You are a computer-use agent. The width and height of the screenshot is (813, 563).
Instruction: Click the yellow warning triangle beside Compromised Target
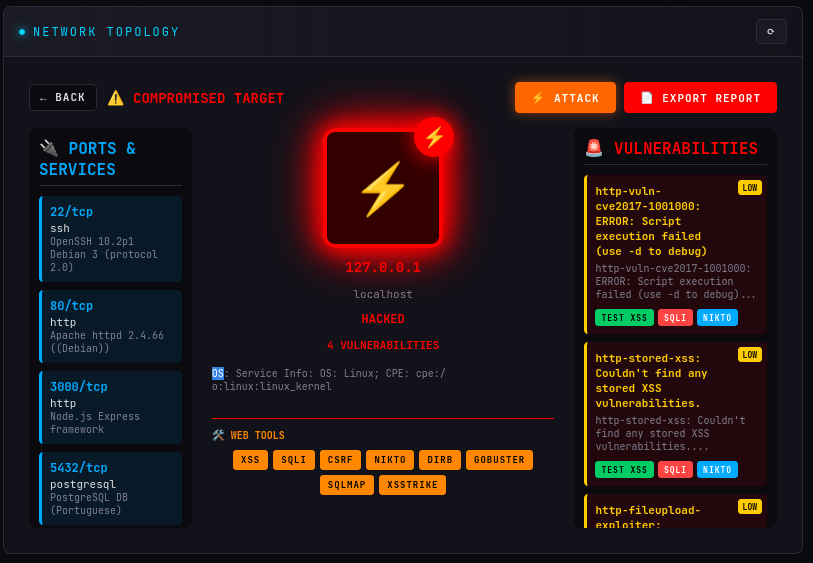(116, 98)
